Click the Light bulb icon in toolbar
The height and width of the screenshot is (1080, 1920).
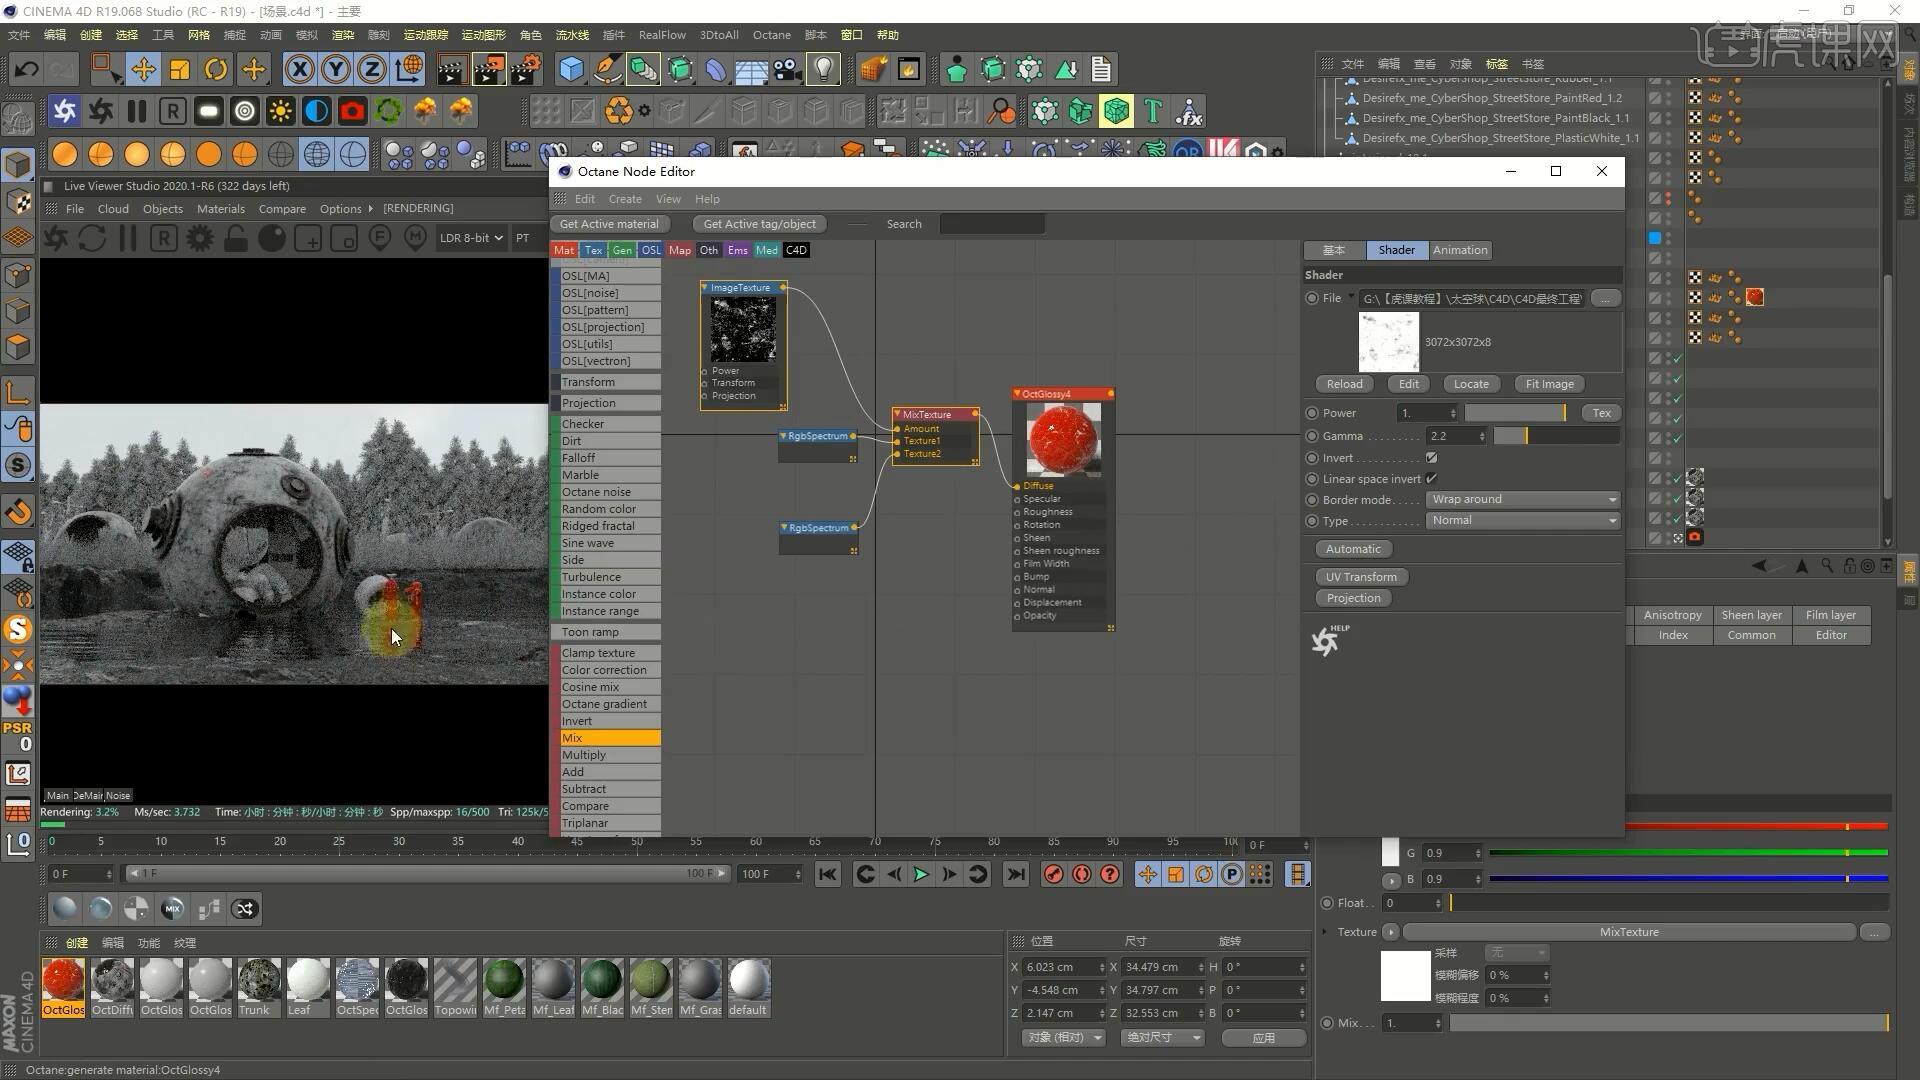pos(822,70)
